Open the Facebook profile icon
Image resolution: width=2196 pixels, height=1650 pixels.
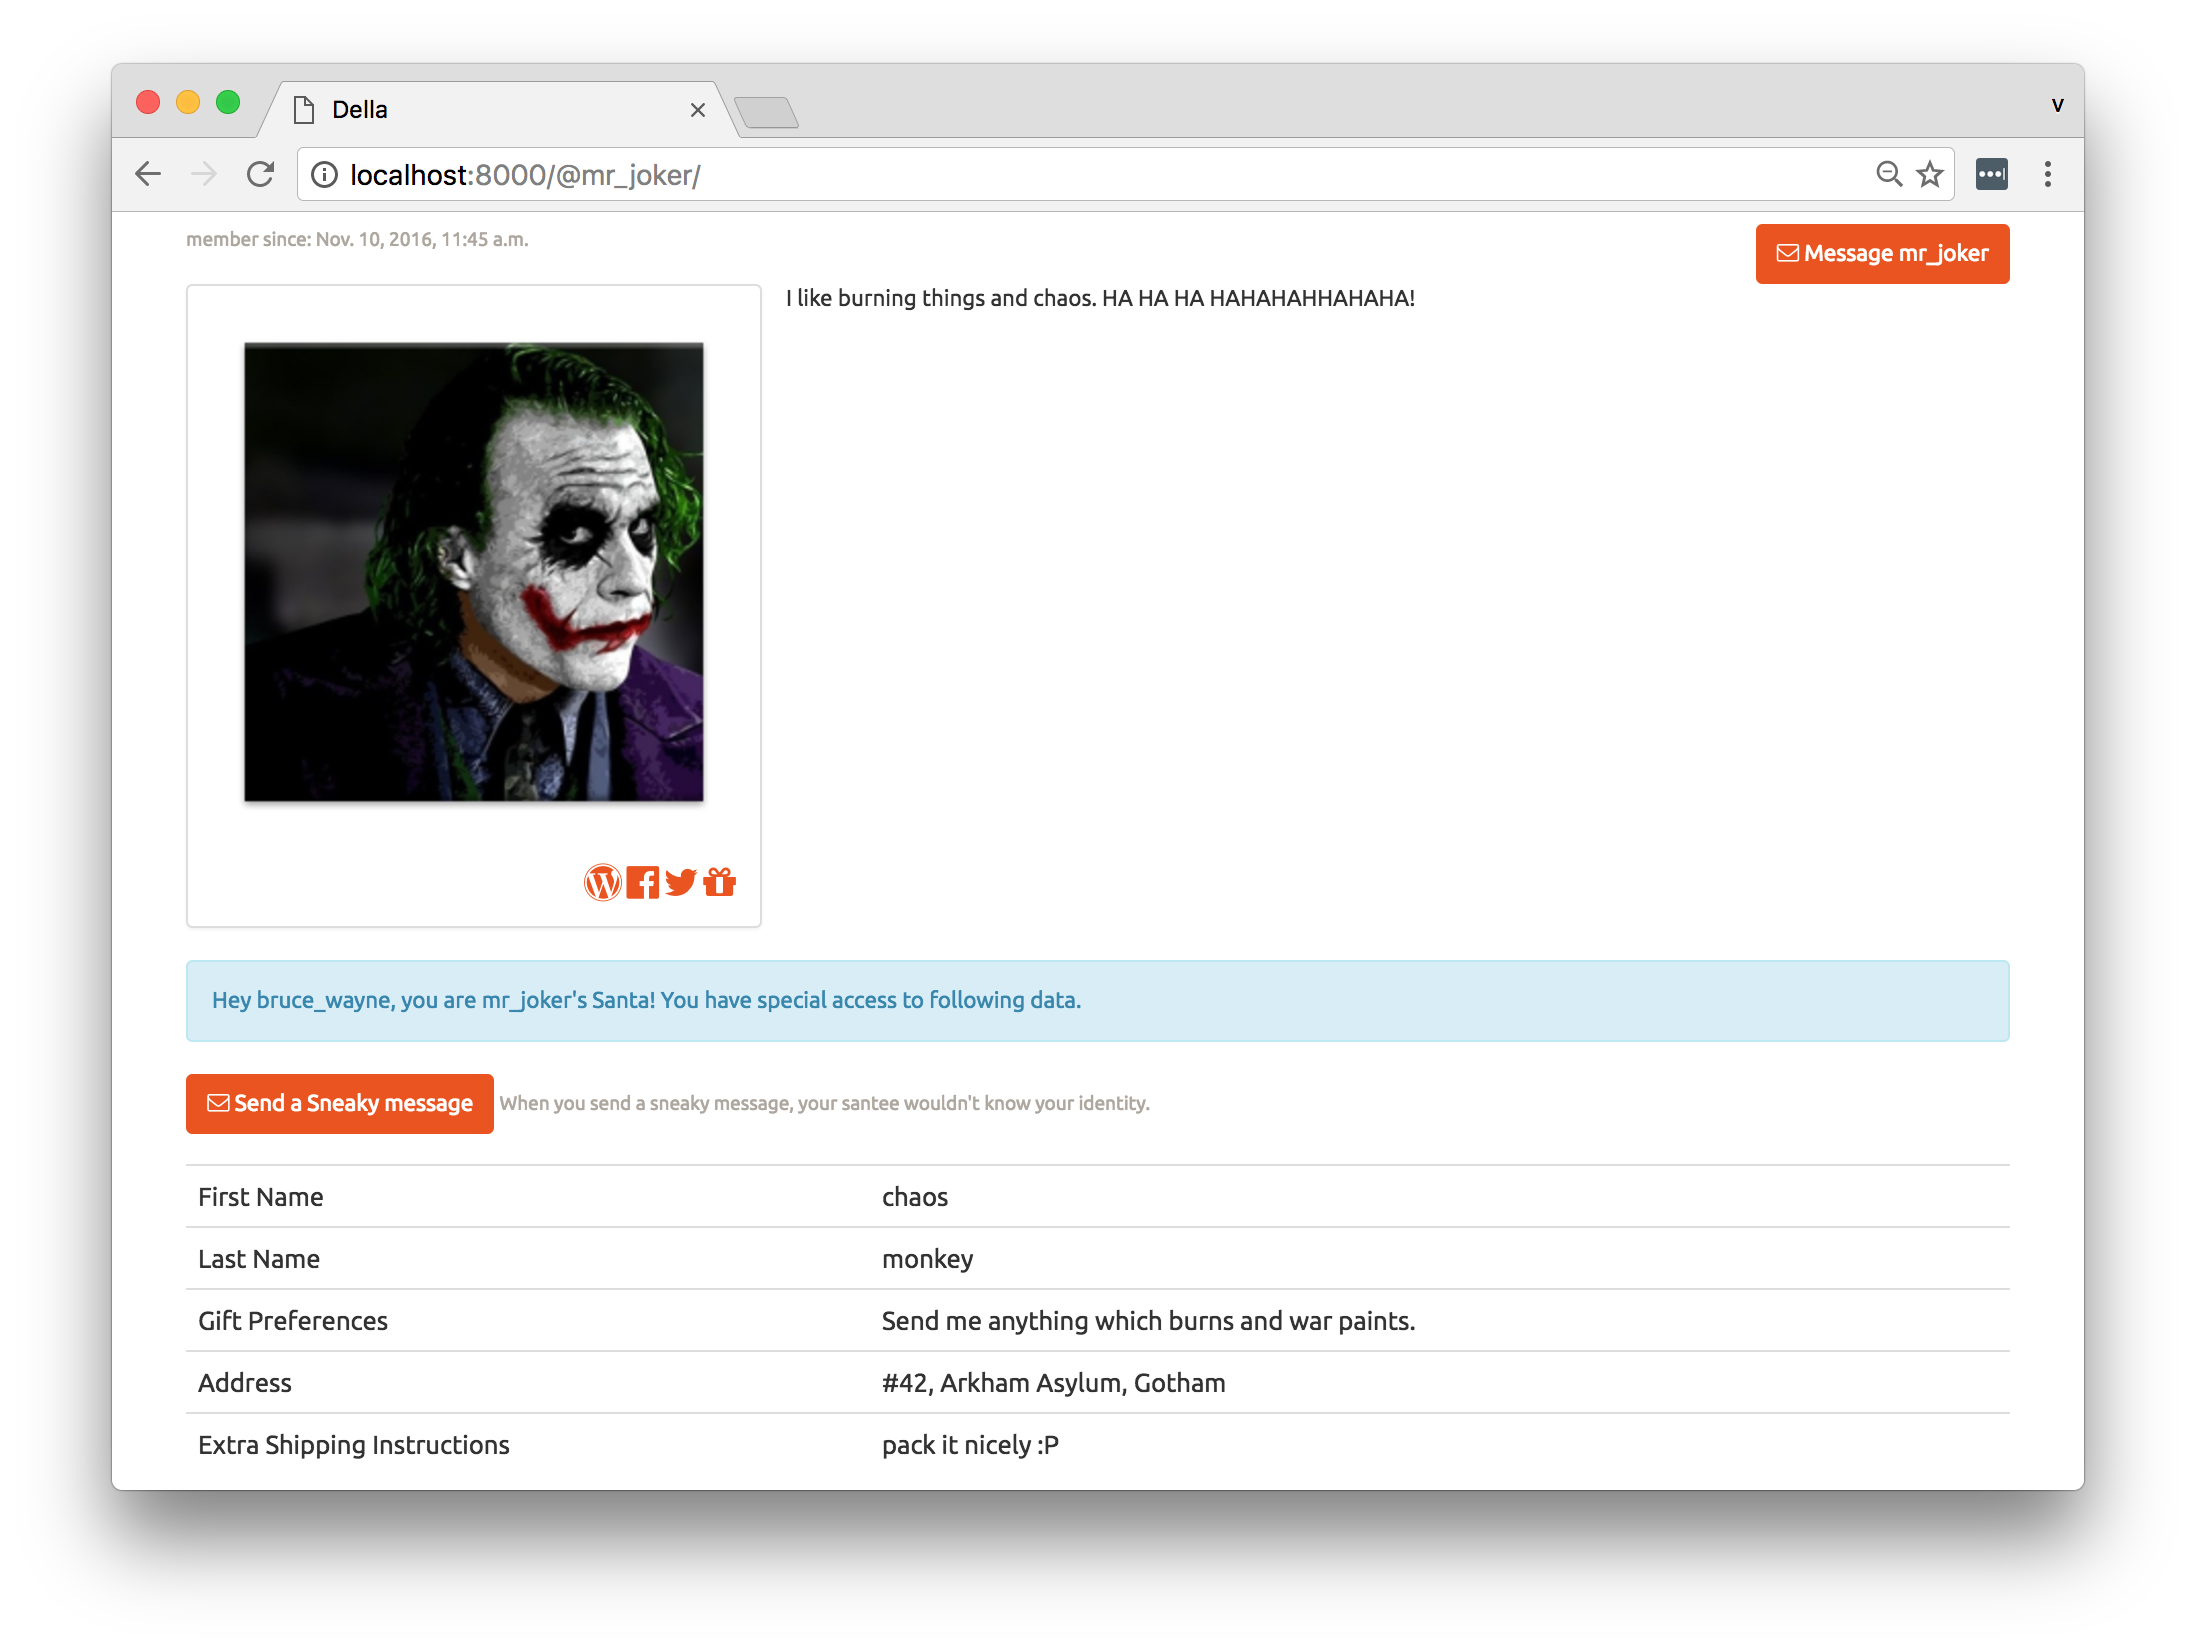pos(642,882)
